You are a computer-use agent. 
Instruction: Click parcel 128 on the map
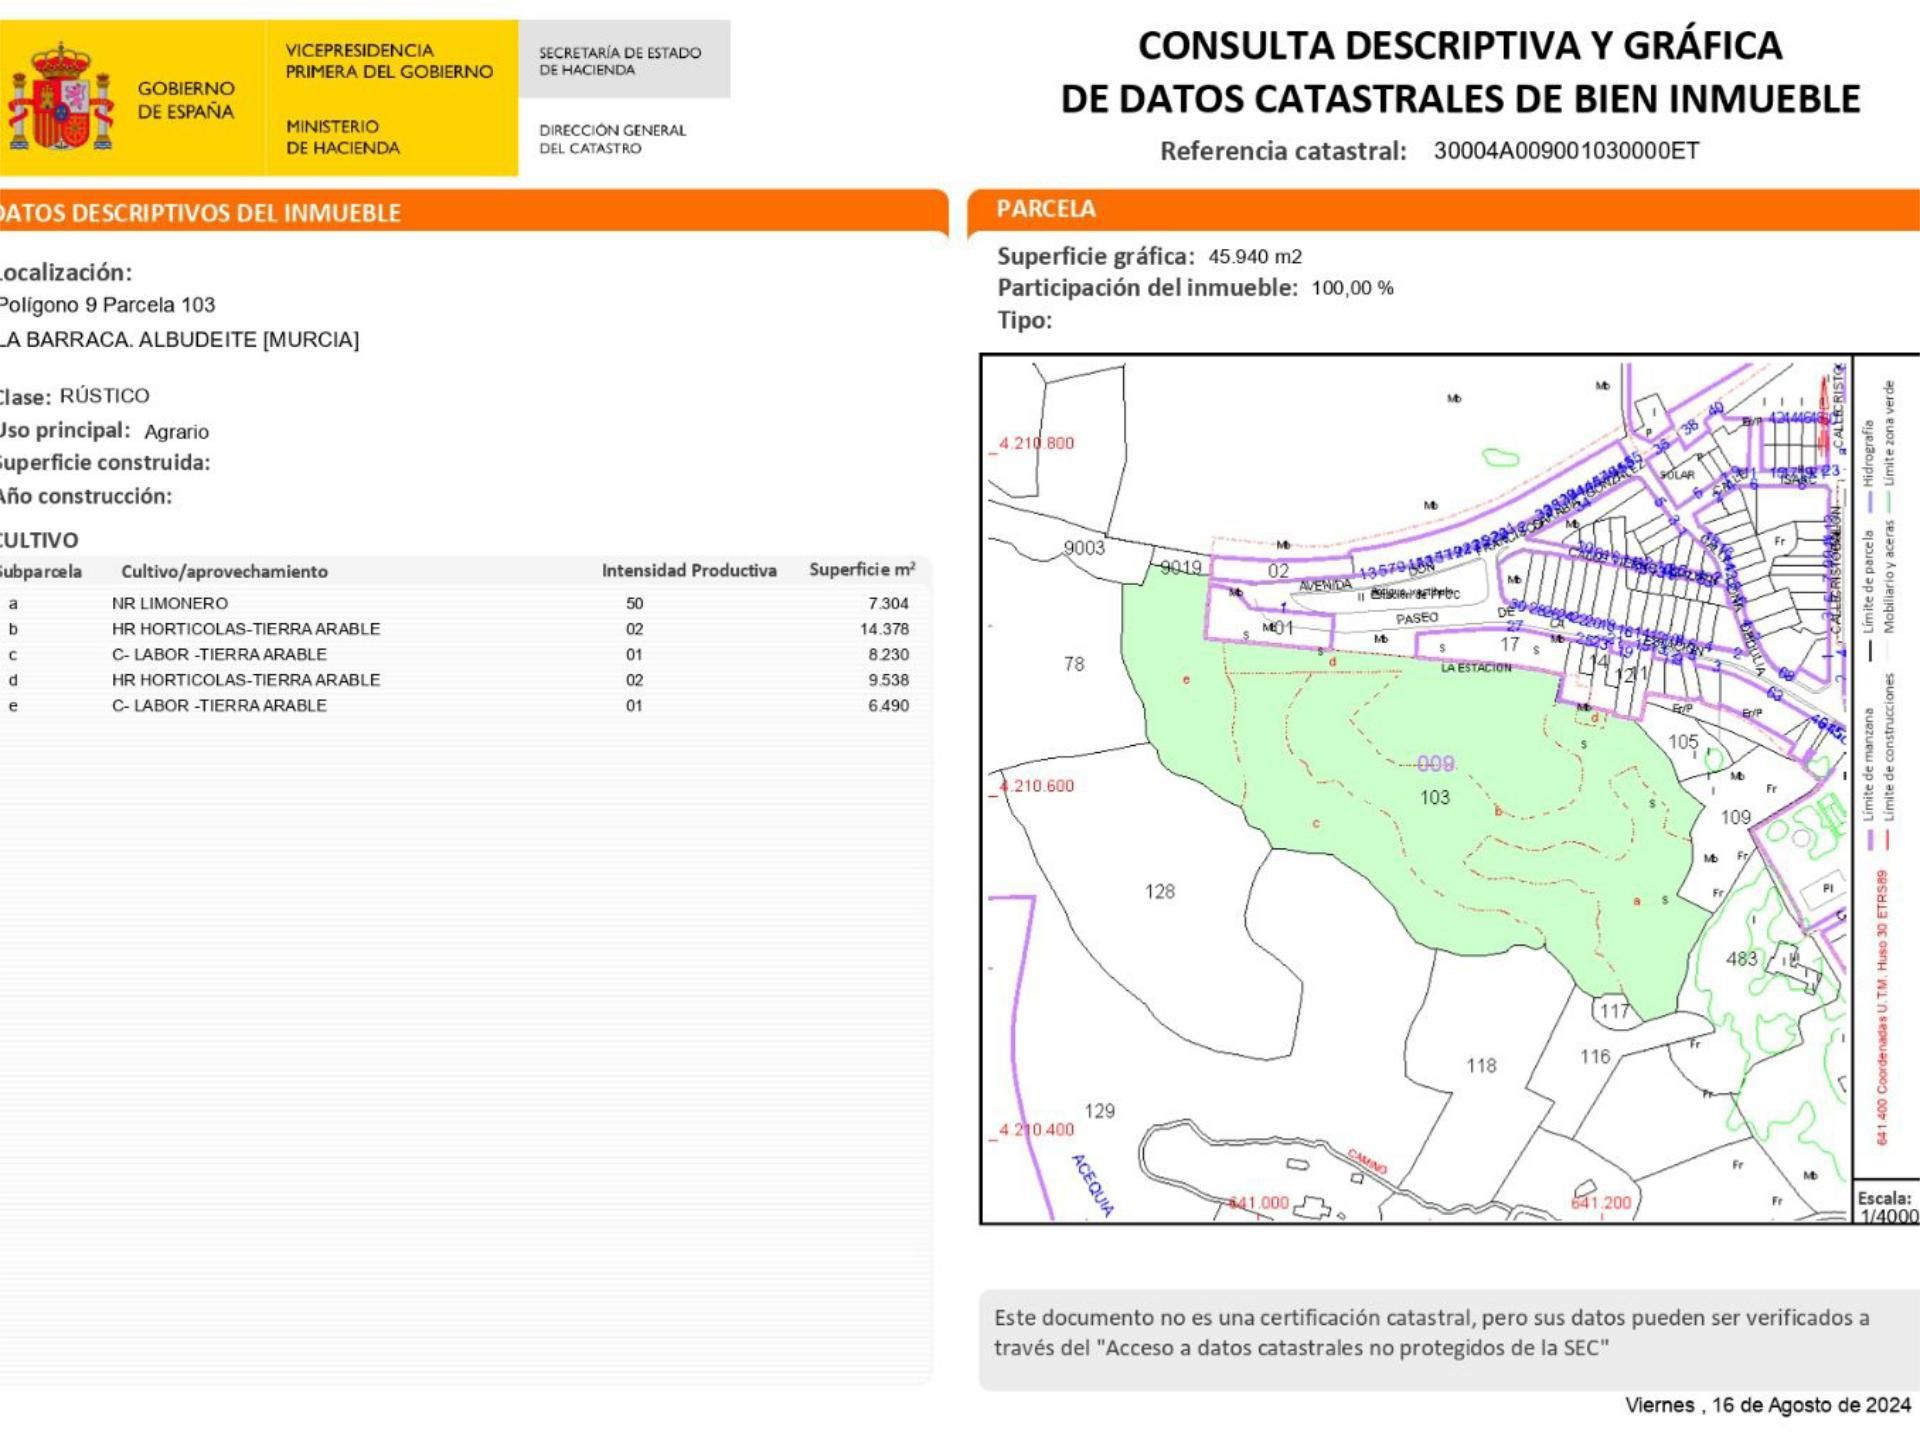click(x=1160, y=891)
